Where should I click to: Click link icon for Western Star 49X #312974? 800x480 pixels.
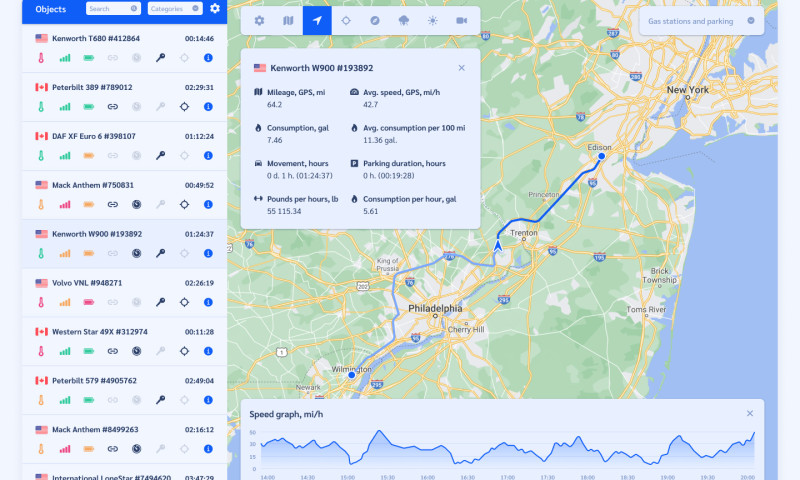pyautogui.click(x=113, y=351)
